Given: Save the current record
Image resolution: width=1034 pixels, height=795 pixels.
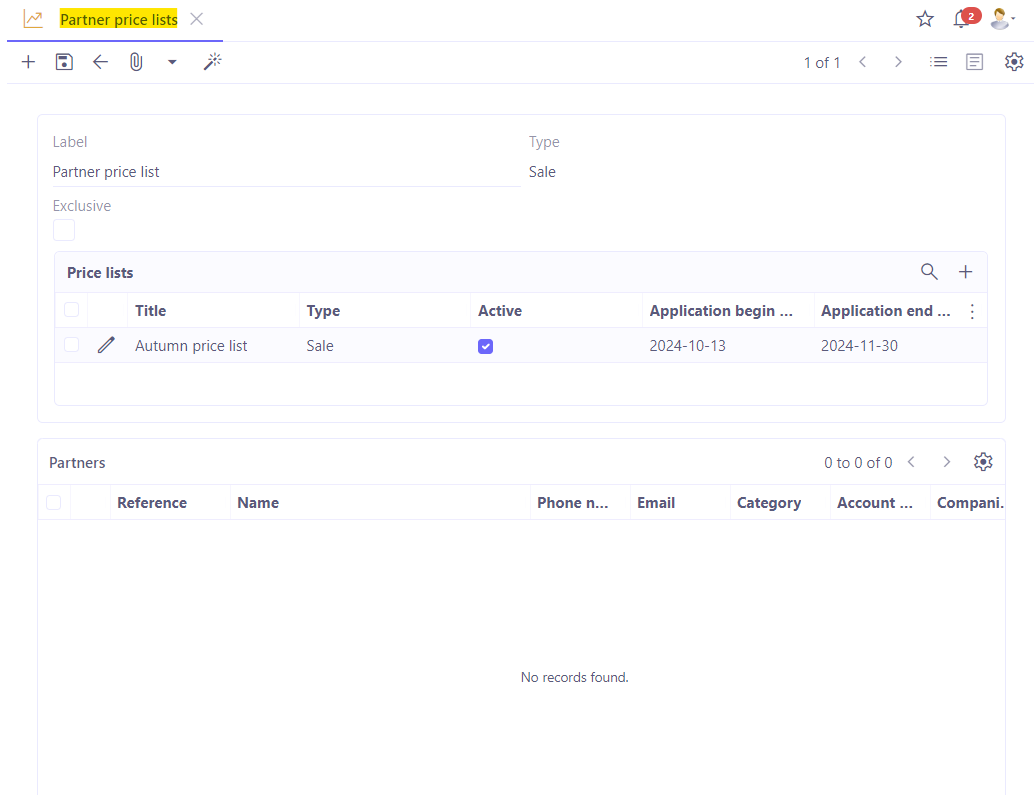Looking at the screenshot, I should (x=64, y=62).
